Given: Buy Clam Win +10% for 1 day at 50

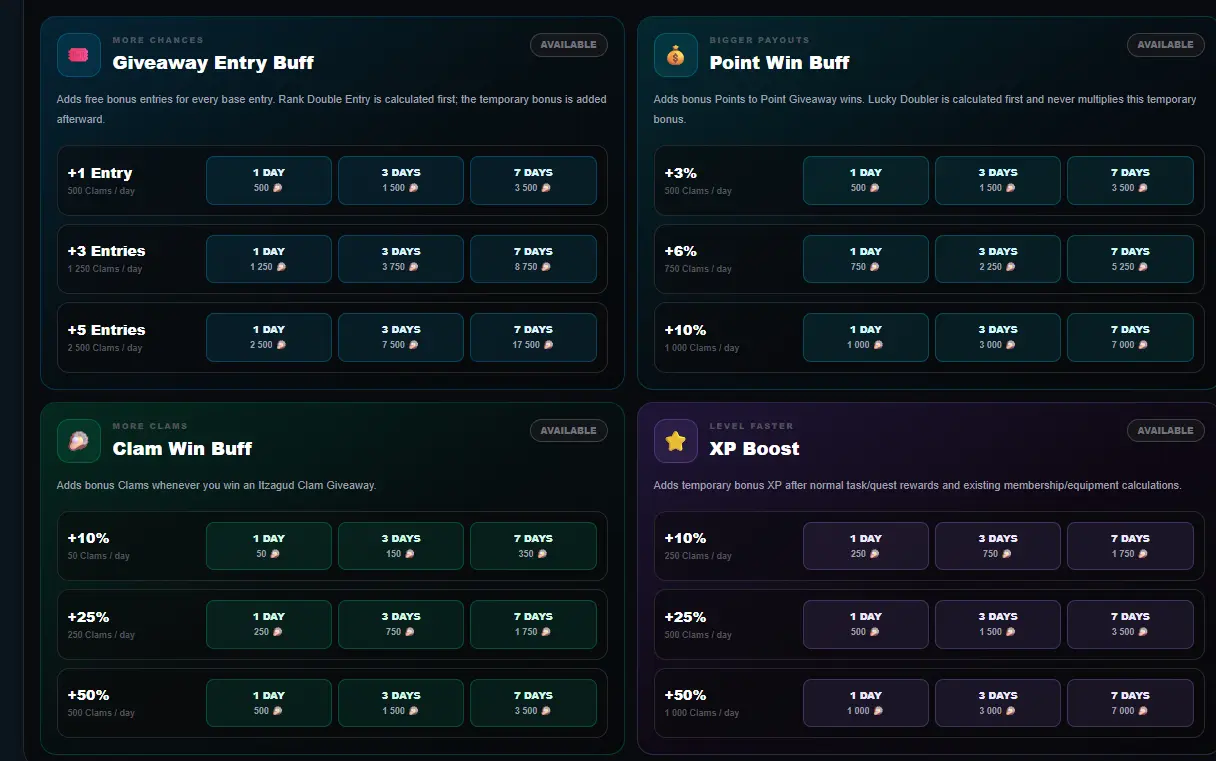Looking at the screenshot, I should [x=269, y=546].
